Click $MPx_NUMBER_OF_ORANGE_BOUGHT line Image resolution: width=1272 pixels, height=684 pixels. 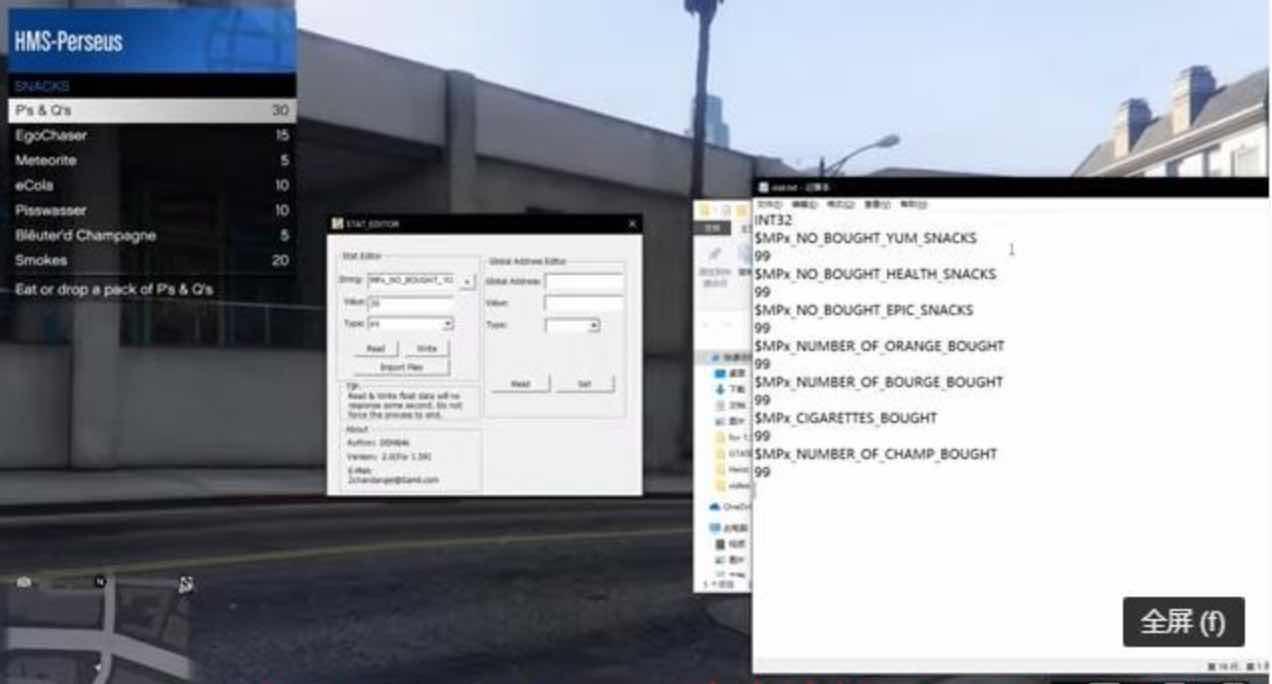pos(880,346)
